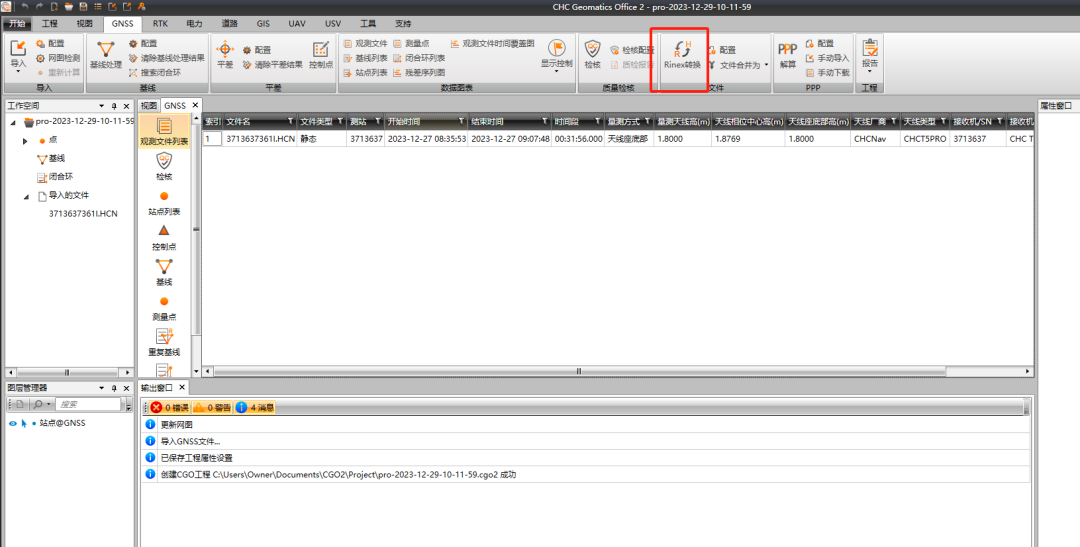
Task: Click the Rinex转换 conversion button
Action: click(682, 55)
